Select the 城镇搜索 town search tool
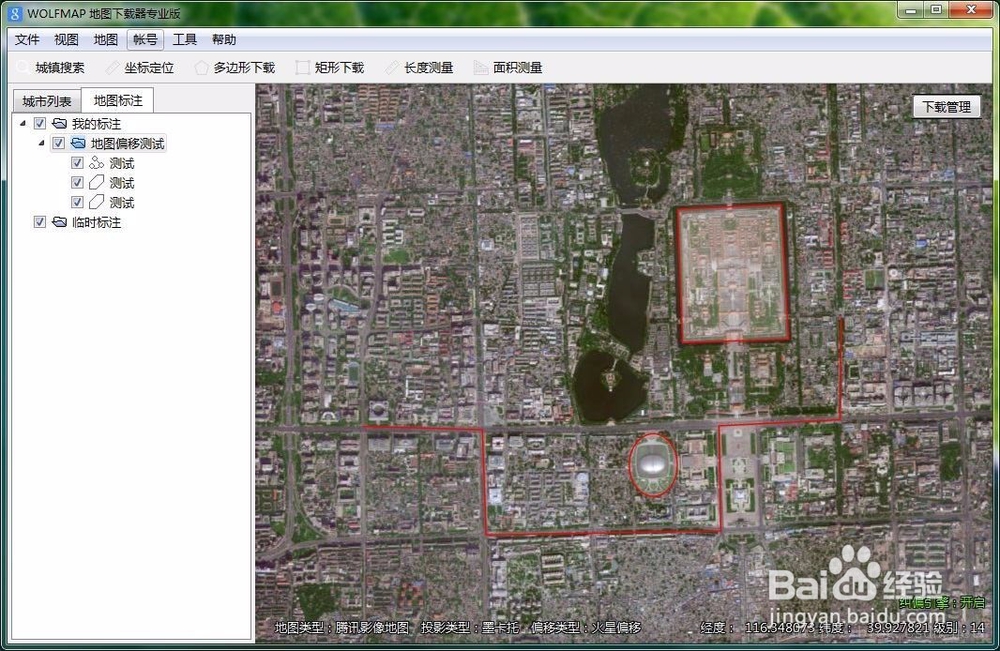Viewport: 1000px width, 651px height. tap(62, 67)
